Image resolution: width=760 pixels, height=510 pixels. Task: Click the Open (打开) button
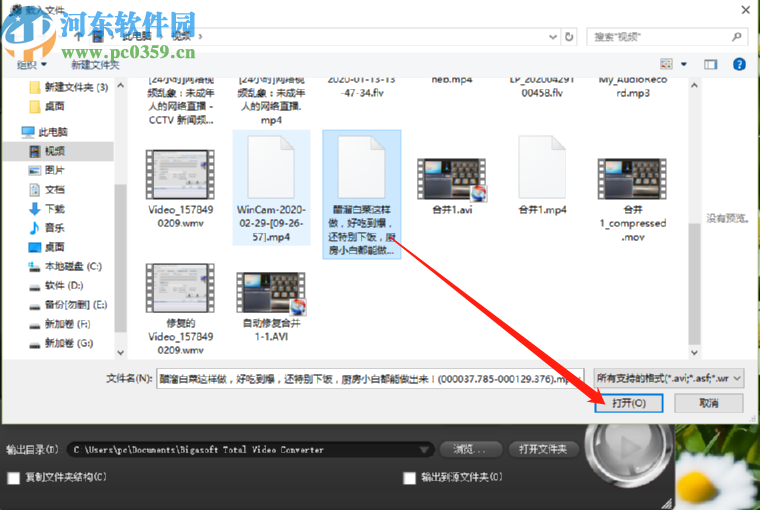pyautogui.click(x=629, y=403)
